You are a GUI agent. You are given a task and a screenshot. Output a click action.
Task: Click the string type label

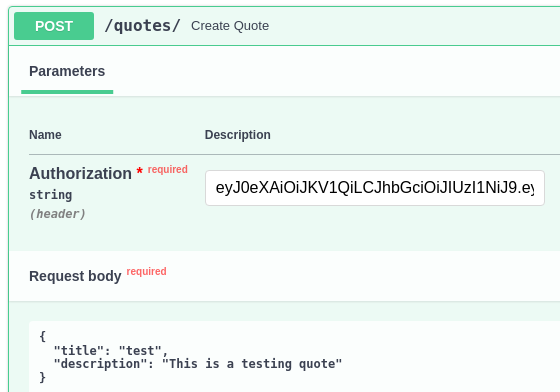(51, 195)
